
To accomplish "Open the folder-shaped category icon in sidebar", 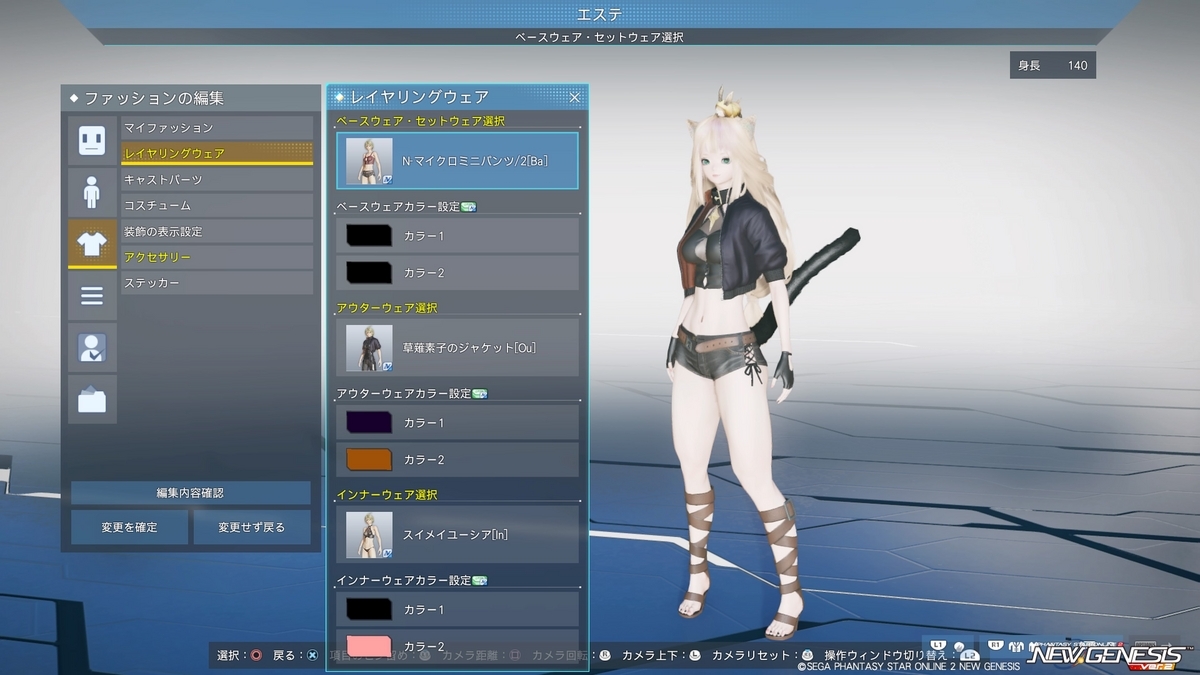I will point(92,400).
